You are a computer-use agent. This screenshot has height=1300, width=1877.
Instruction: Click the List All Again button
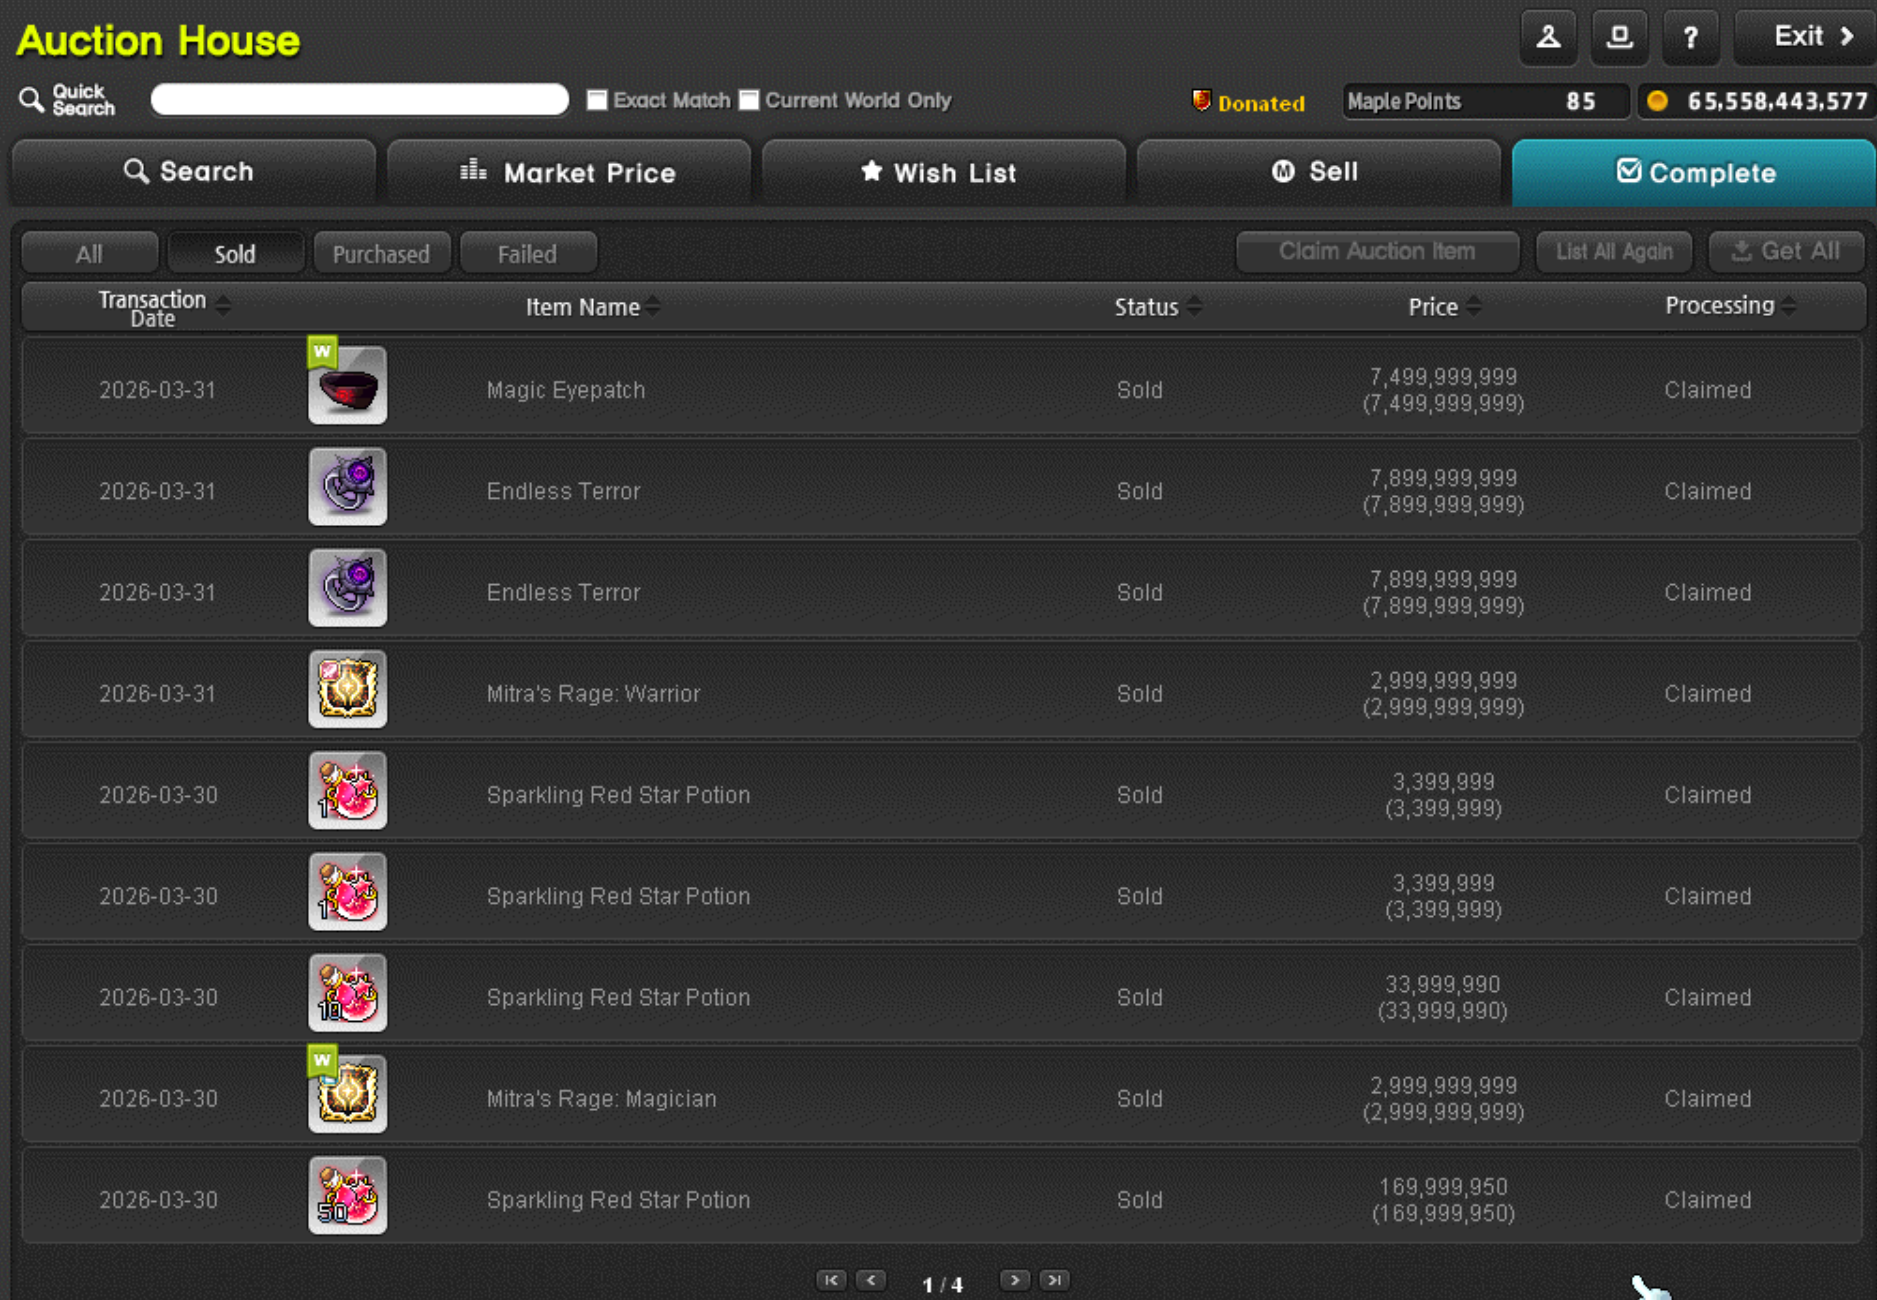click(x=1614, y=251)
